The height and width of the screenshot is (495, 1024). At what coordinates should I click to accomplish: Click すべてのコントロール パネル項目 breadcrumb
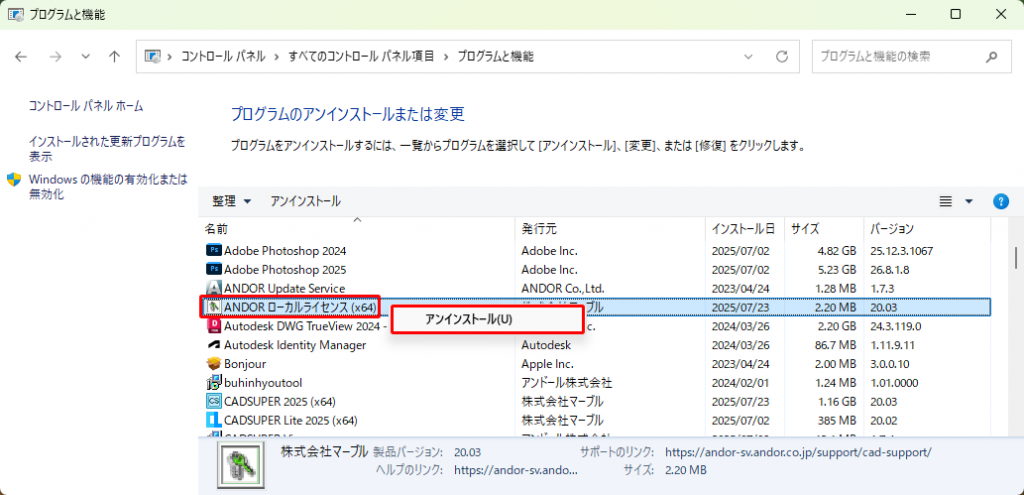pos(362,57)
